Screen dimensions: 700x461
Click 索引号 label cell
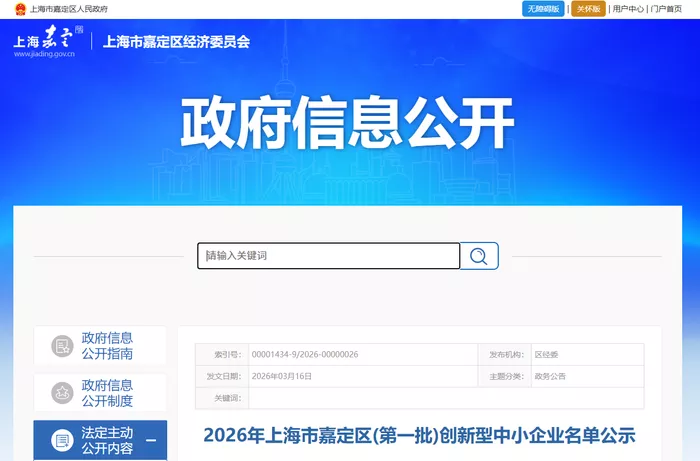222,355
